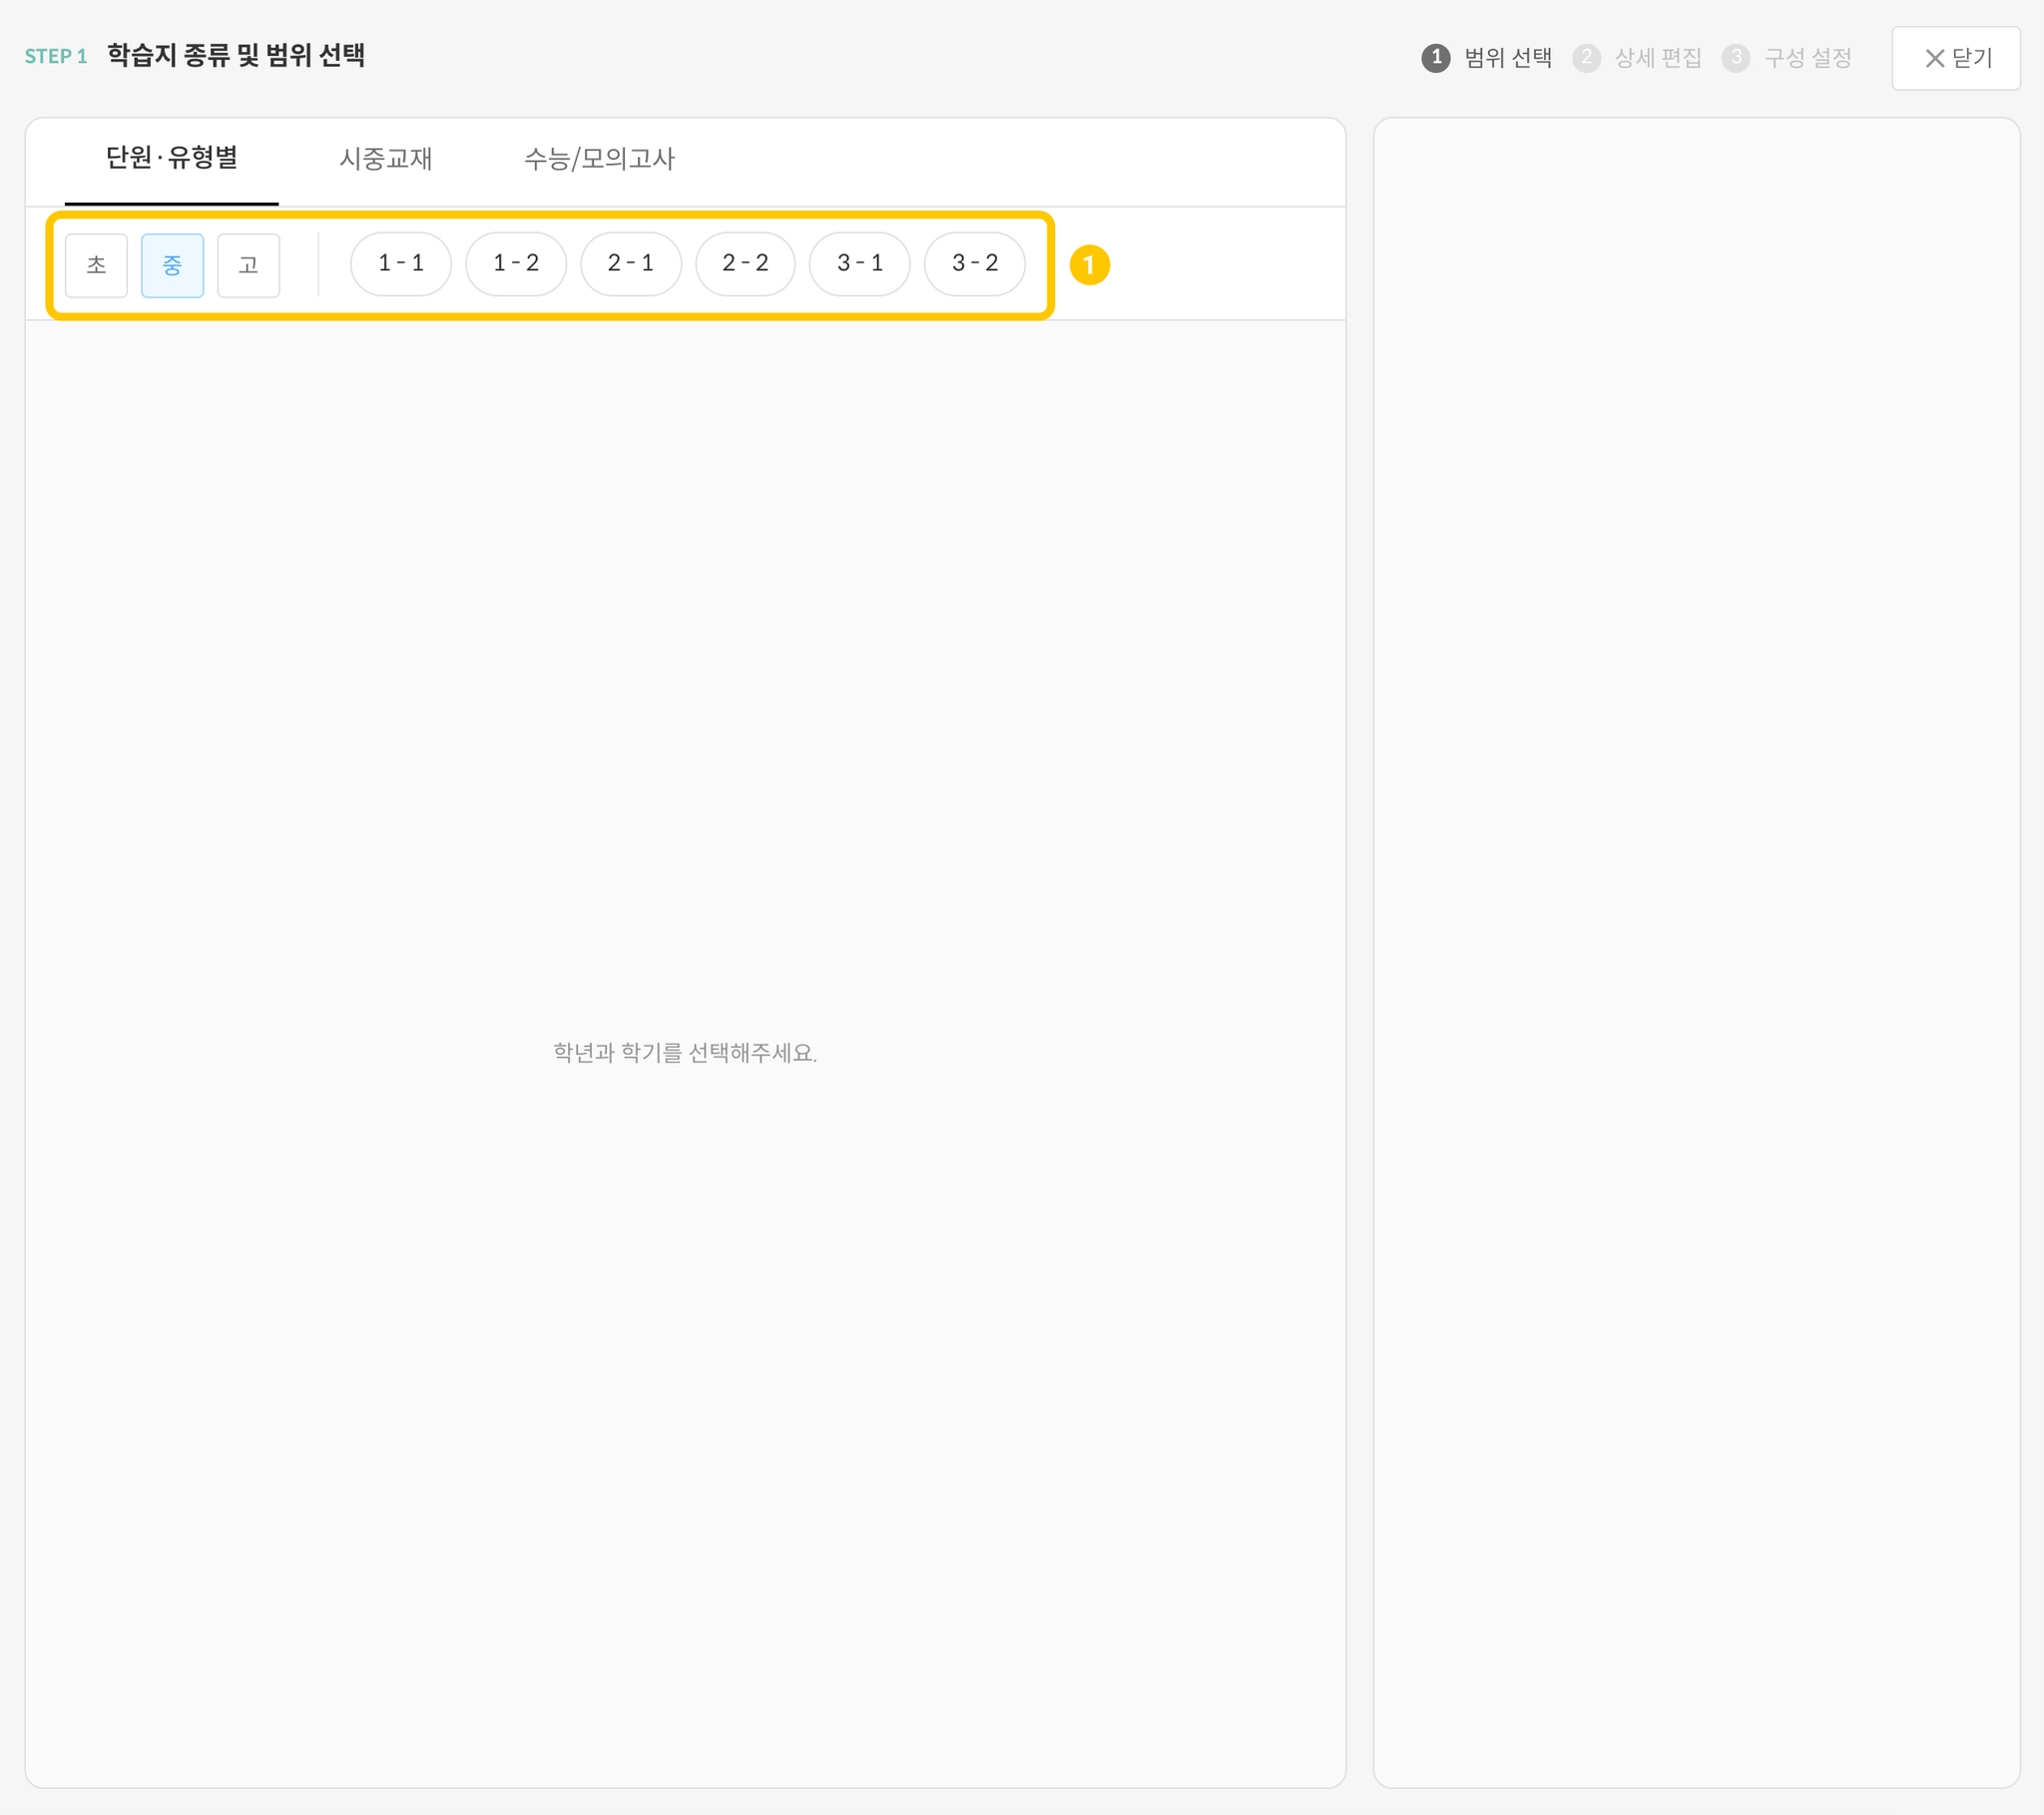Choose the 3-2 semester pill
This screenshot has height=1815, width=2044.
click(x=975, y=264)
